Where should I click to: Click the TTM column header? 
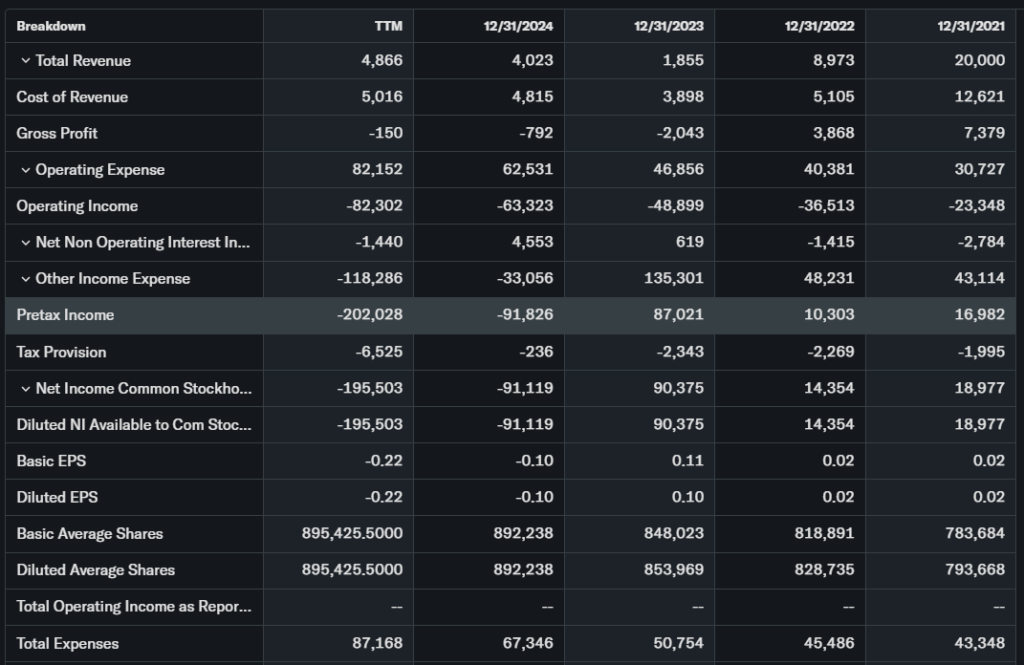point(388,26)
